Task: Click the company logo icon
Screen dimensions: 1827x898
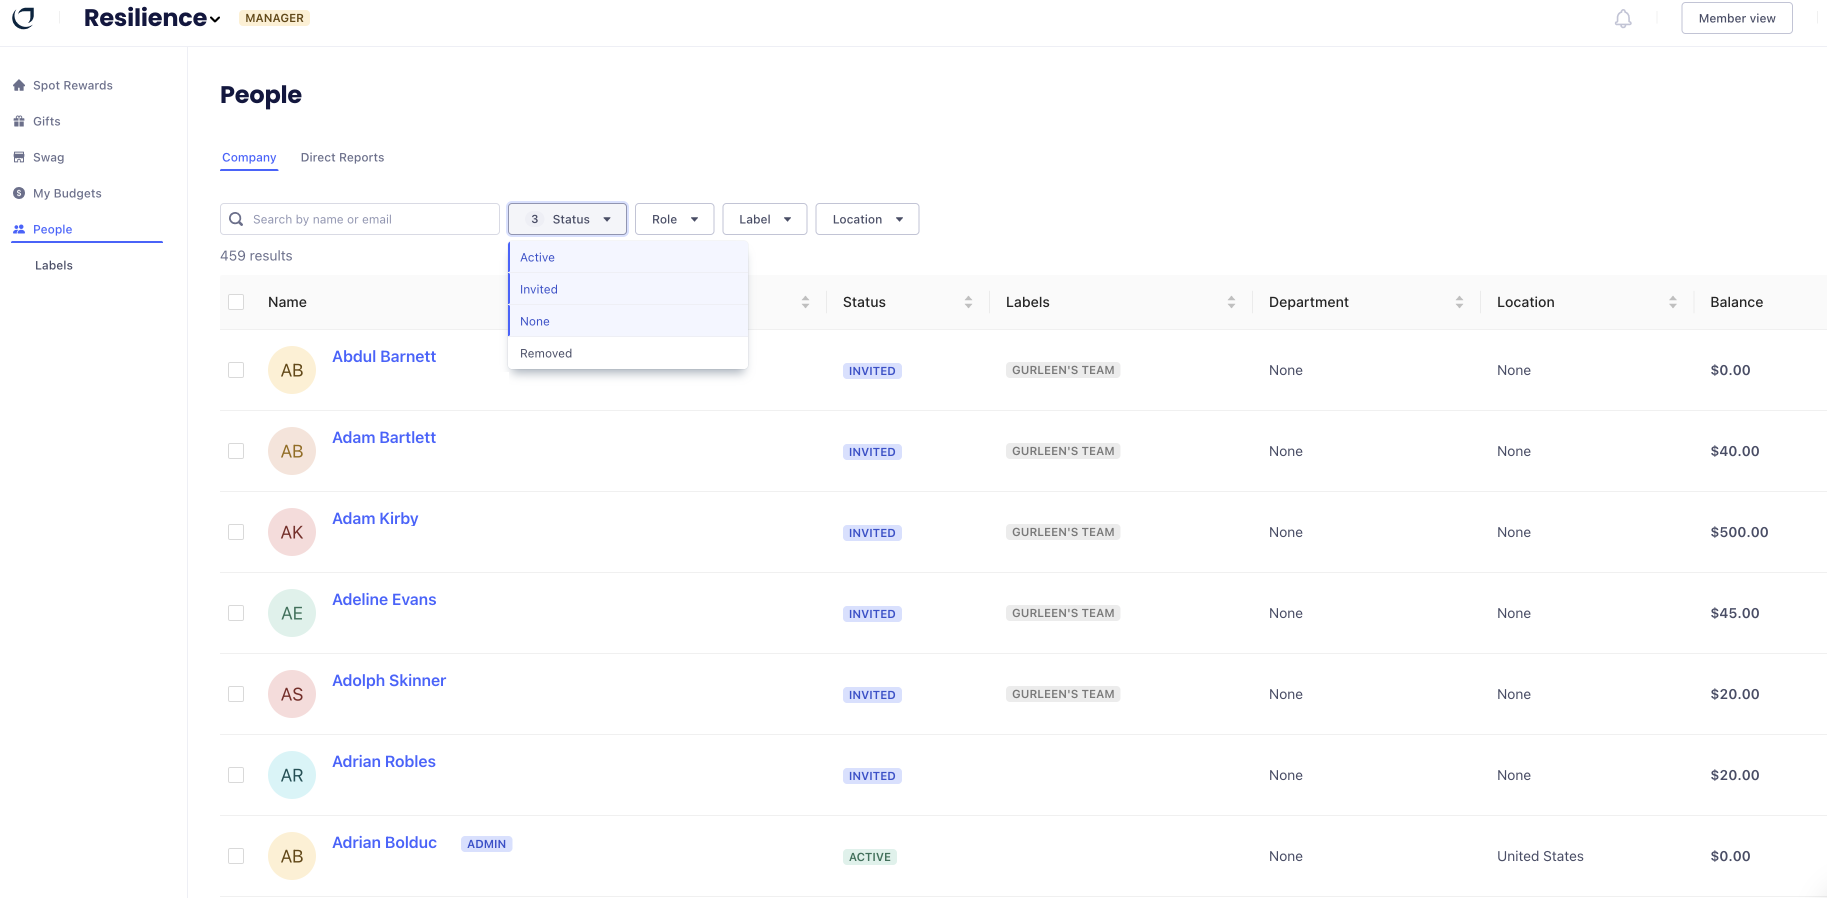Action: coord(23,18)
